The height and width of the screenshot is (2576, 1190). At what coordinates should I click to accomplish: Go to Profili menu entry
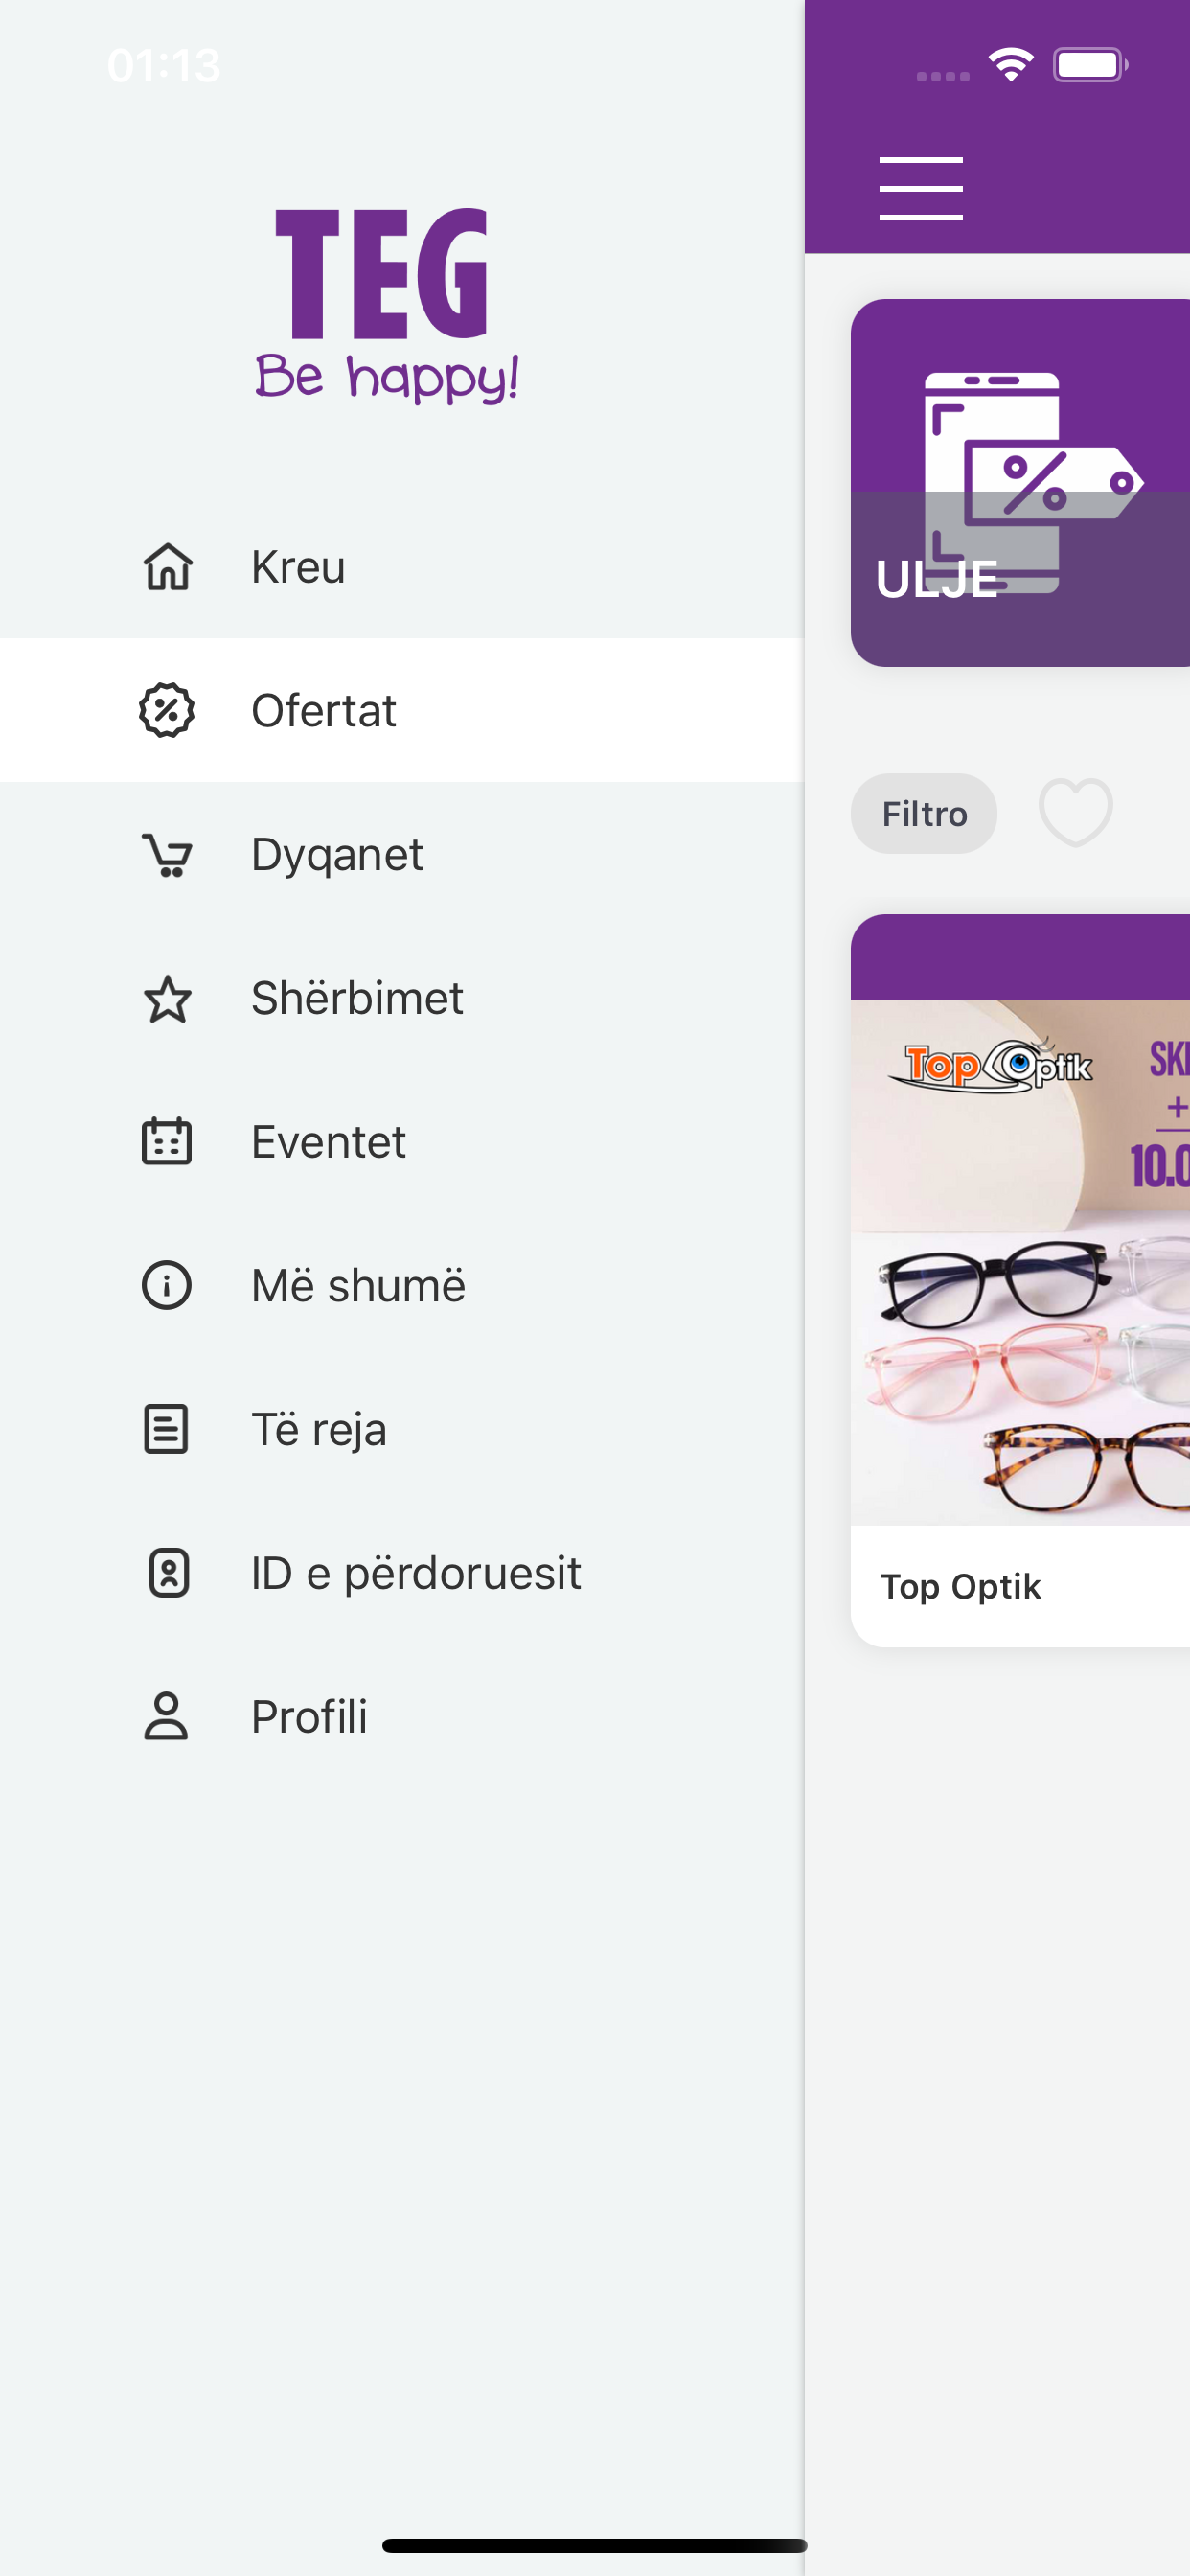point(309,1717)
